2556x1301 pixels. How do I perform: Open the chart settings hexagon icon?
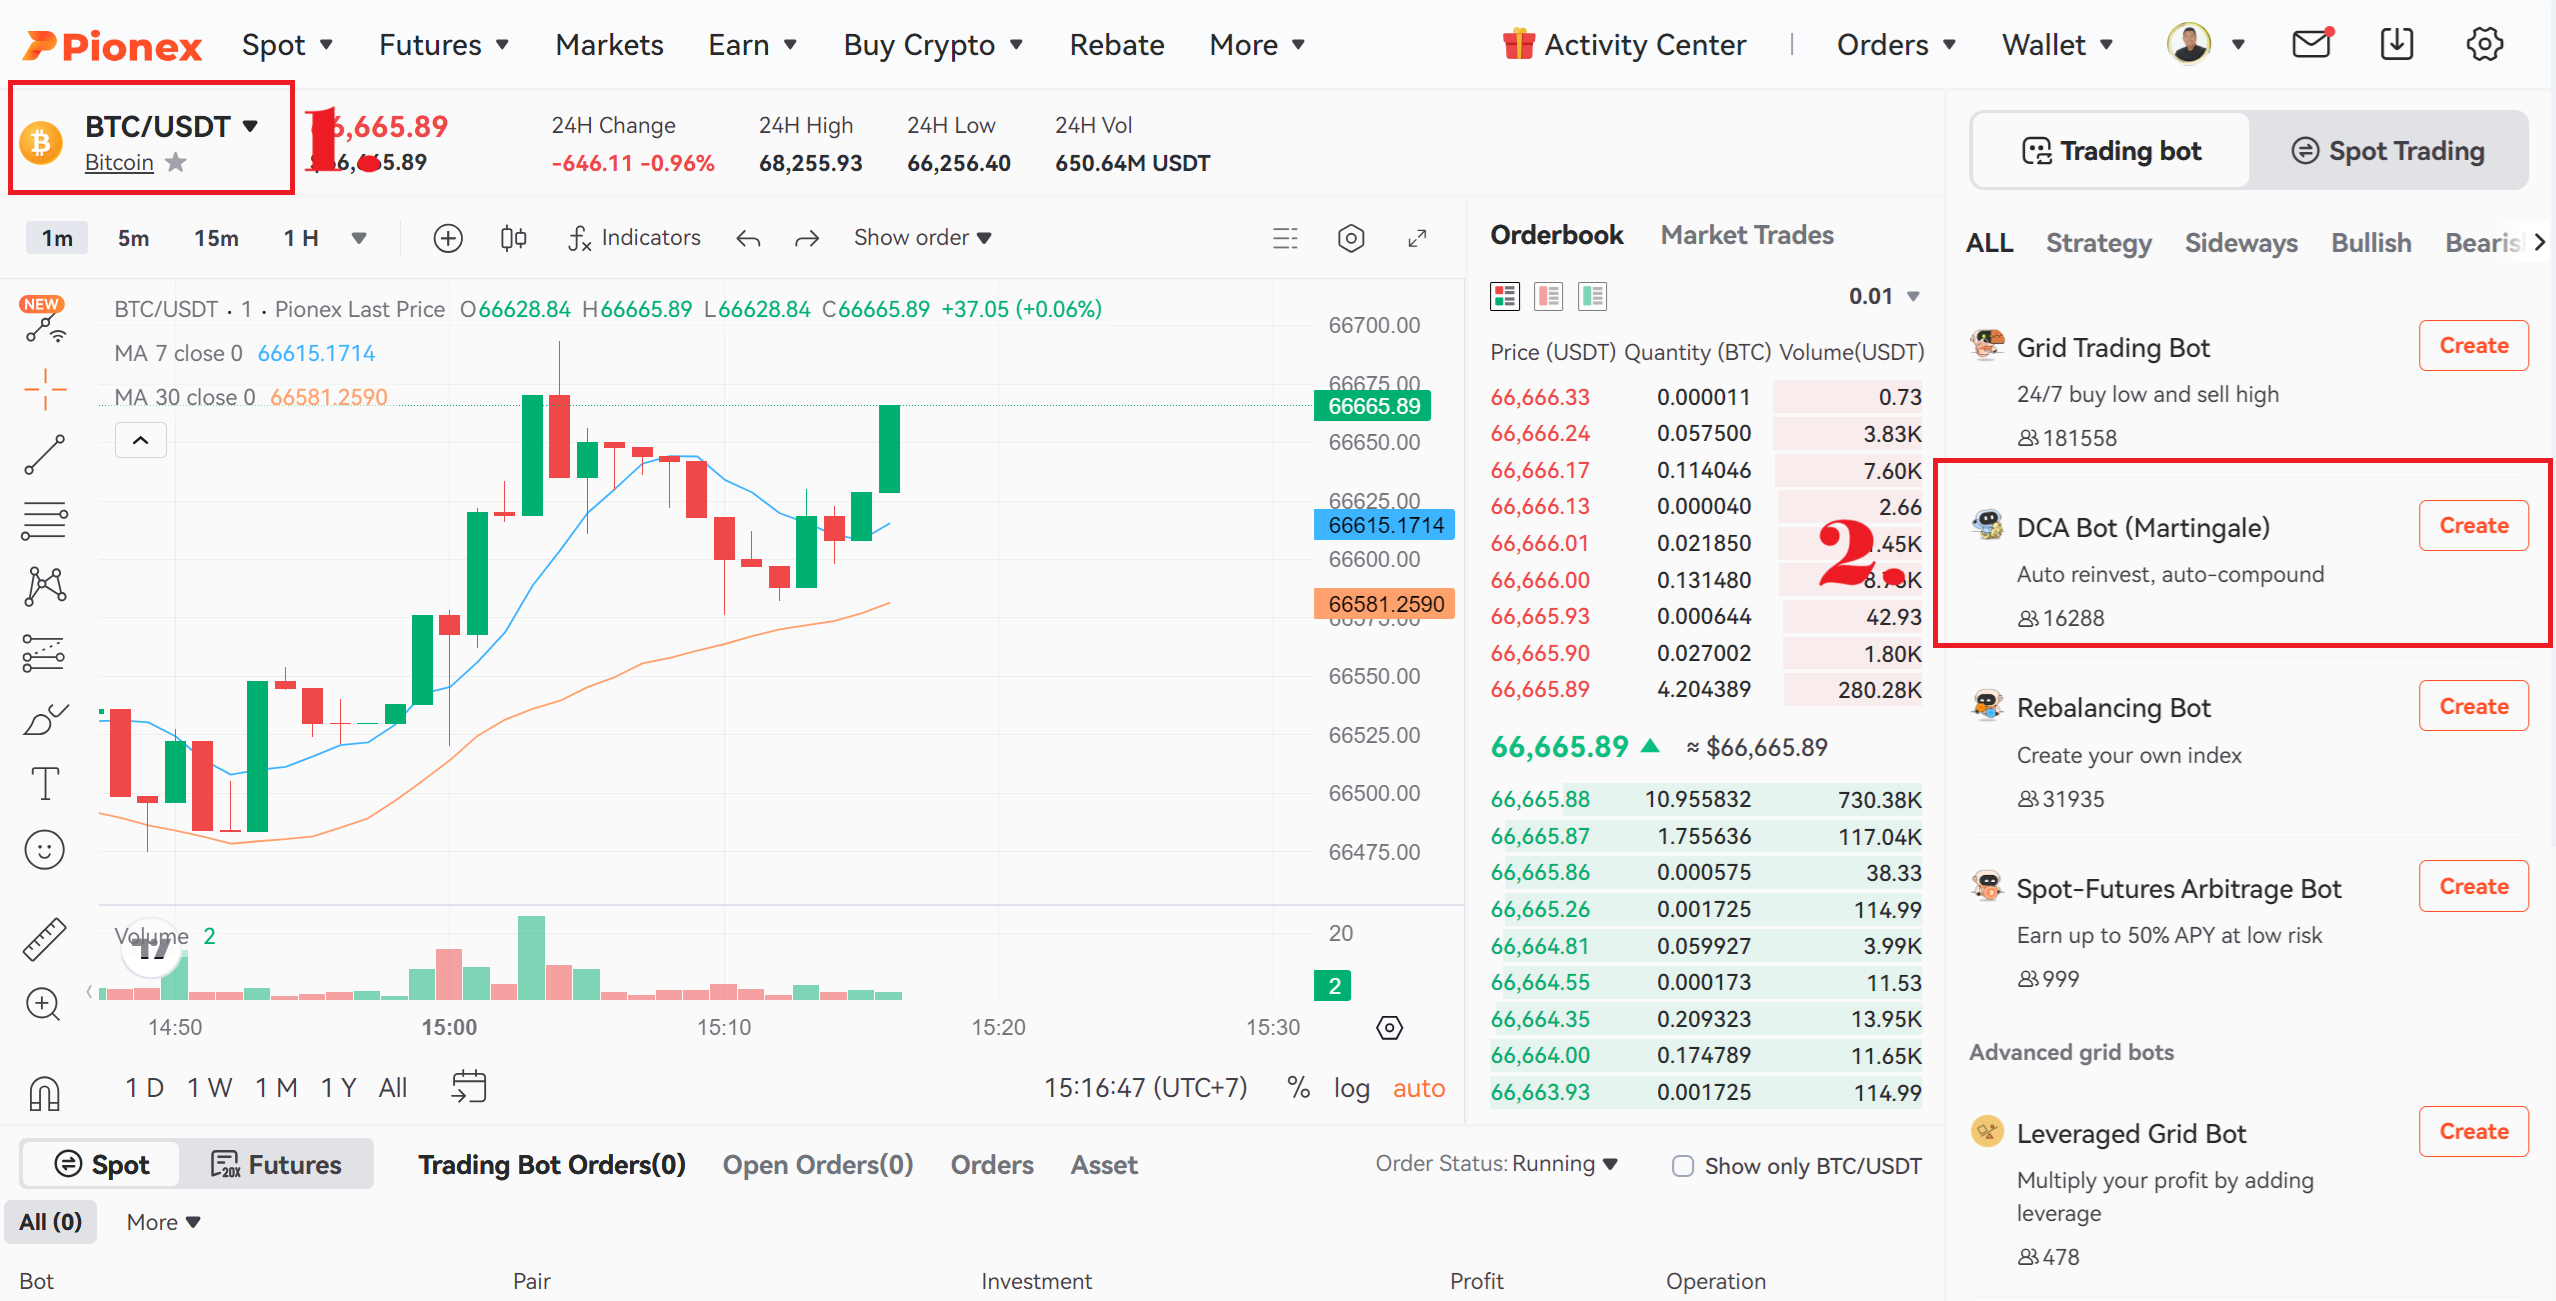point(1351,238)
